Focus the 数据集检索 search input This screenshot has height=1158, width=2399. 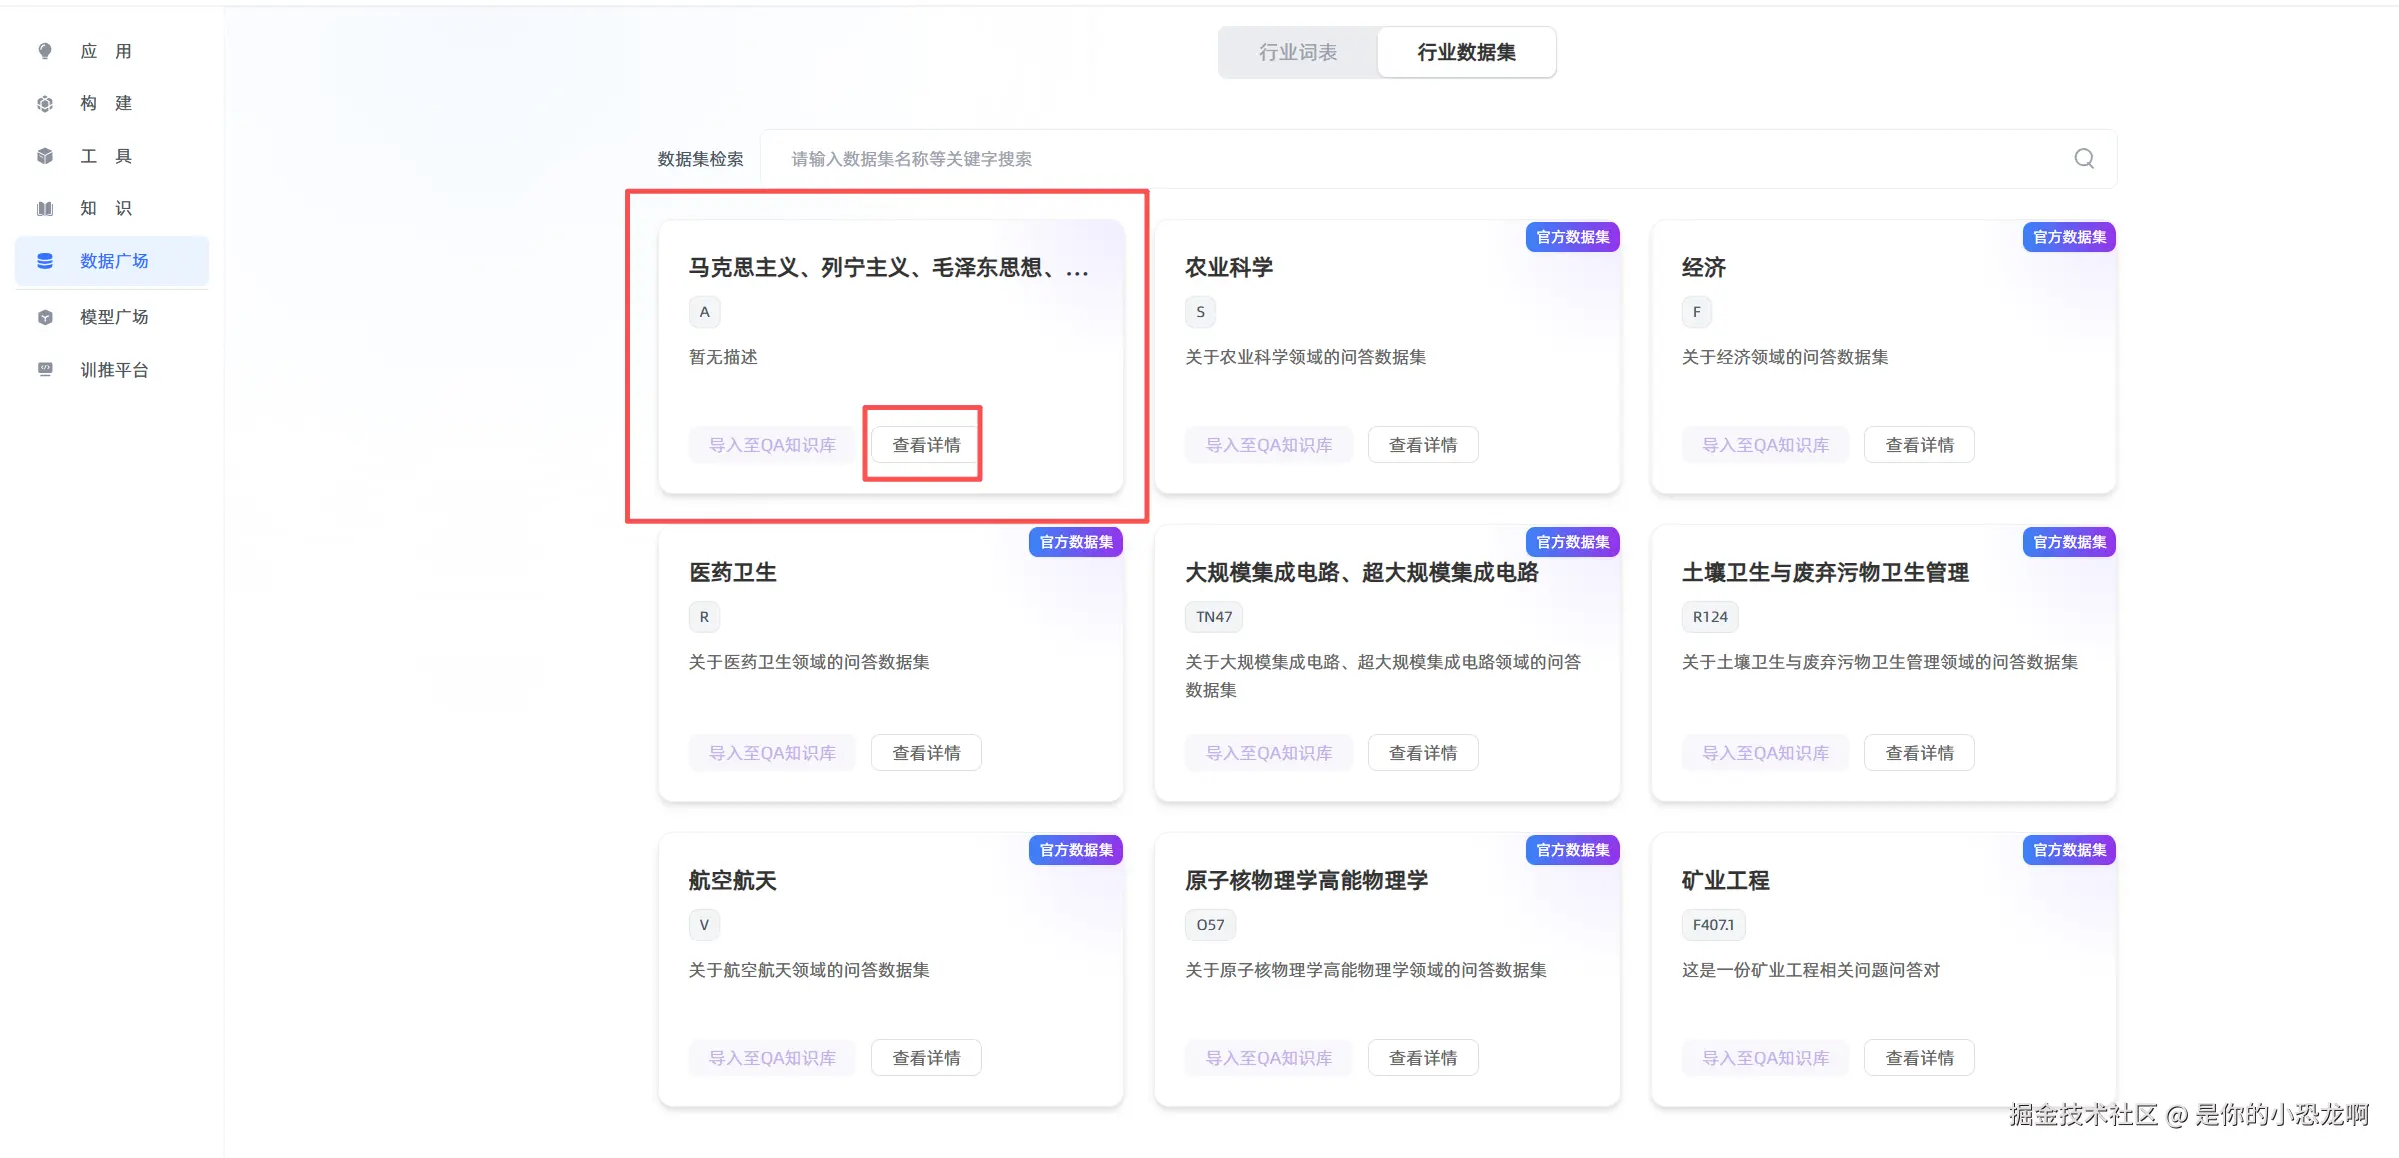coord(1400,159)
